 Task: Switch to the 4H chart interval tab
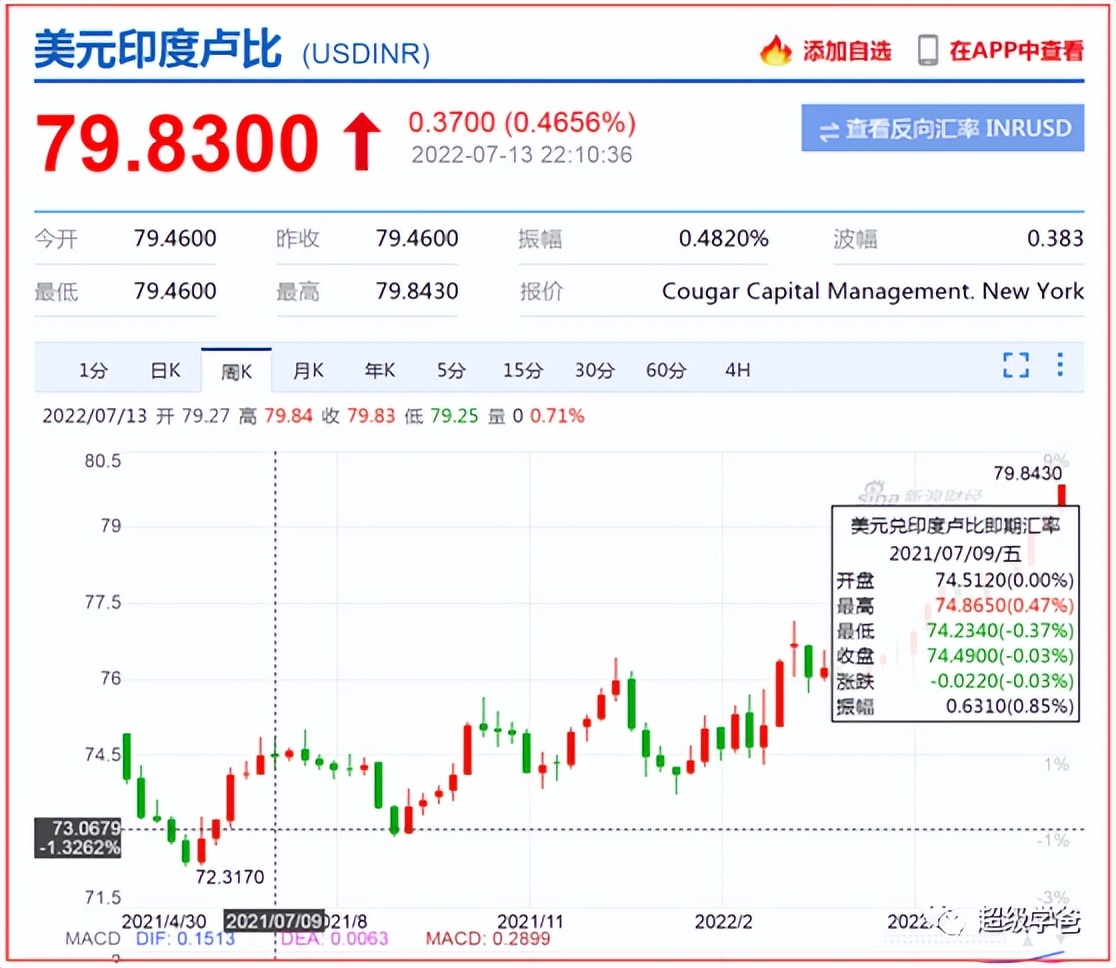click(x=738, y=369)
